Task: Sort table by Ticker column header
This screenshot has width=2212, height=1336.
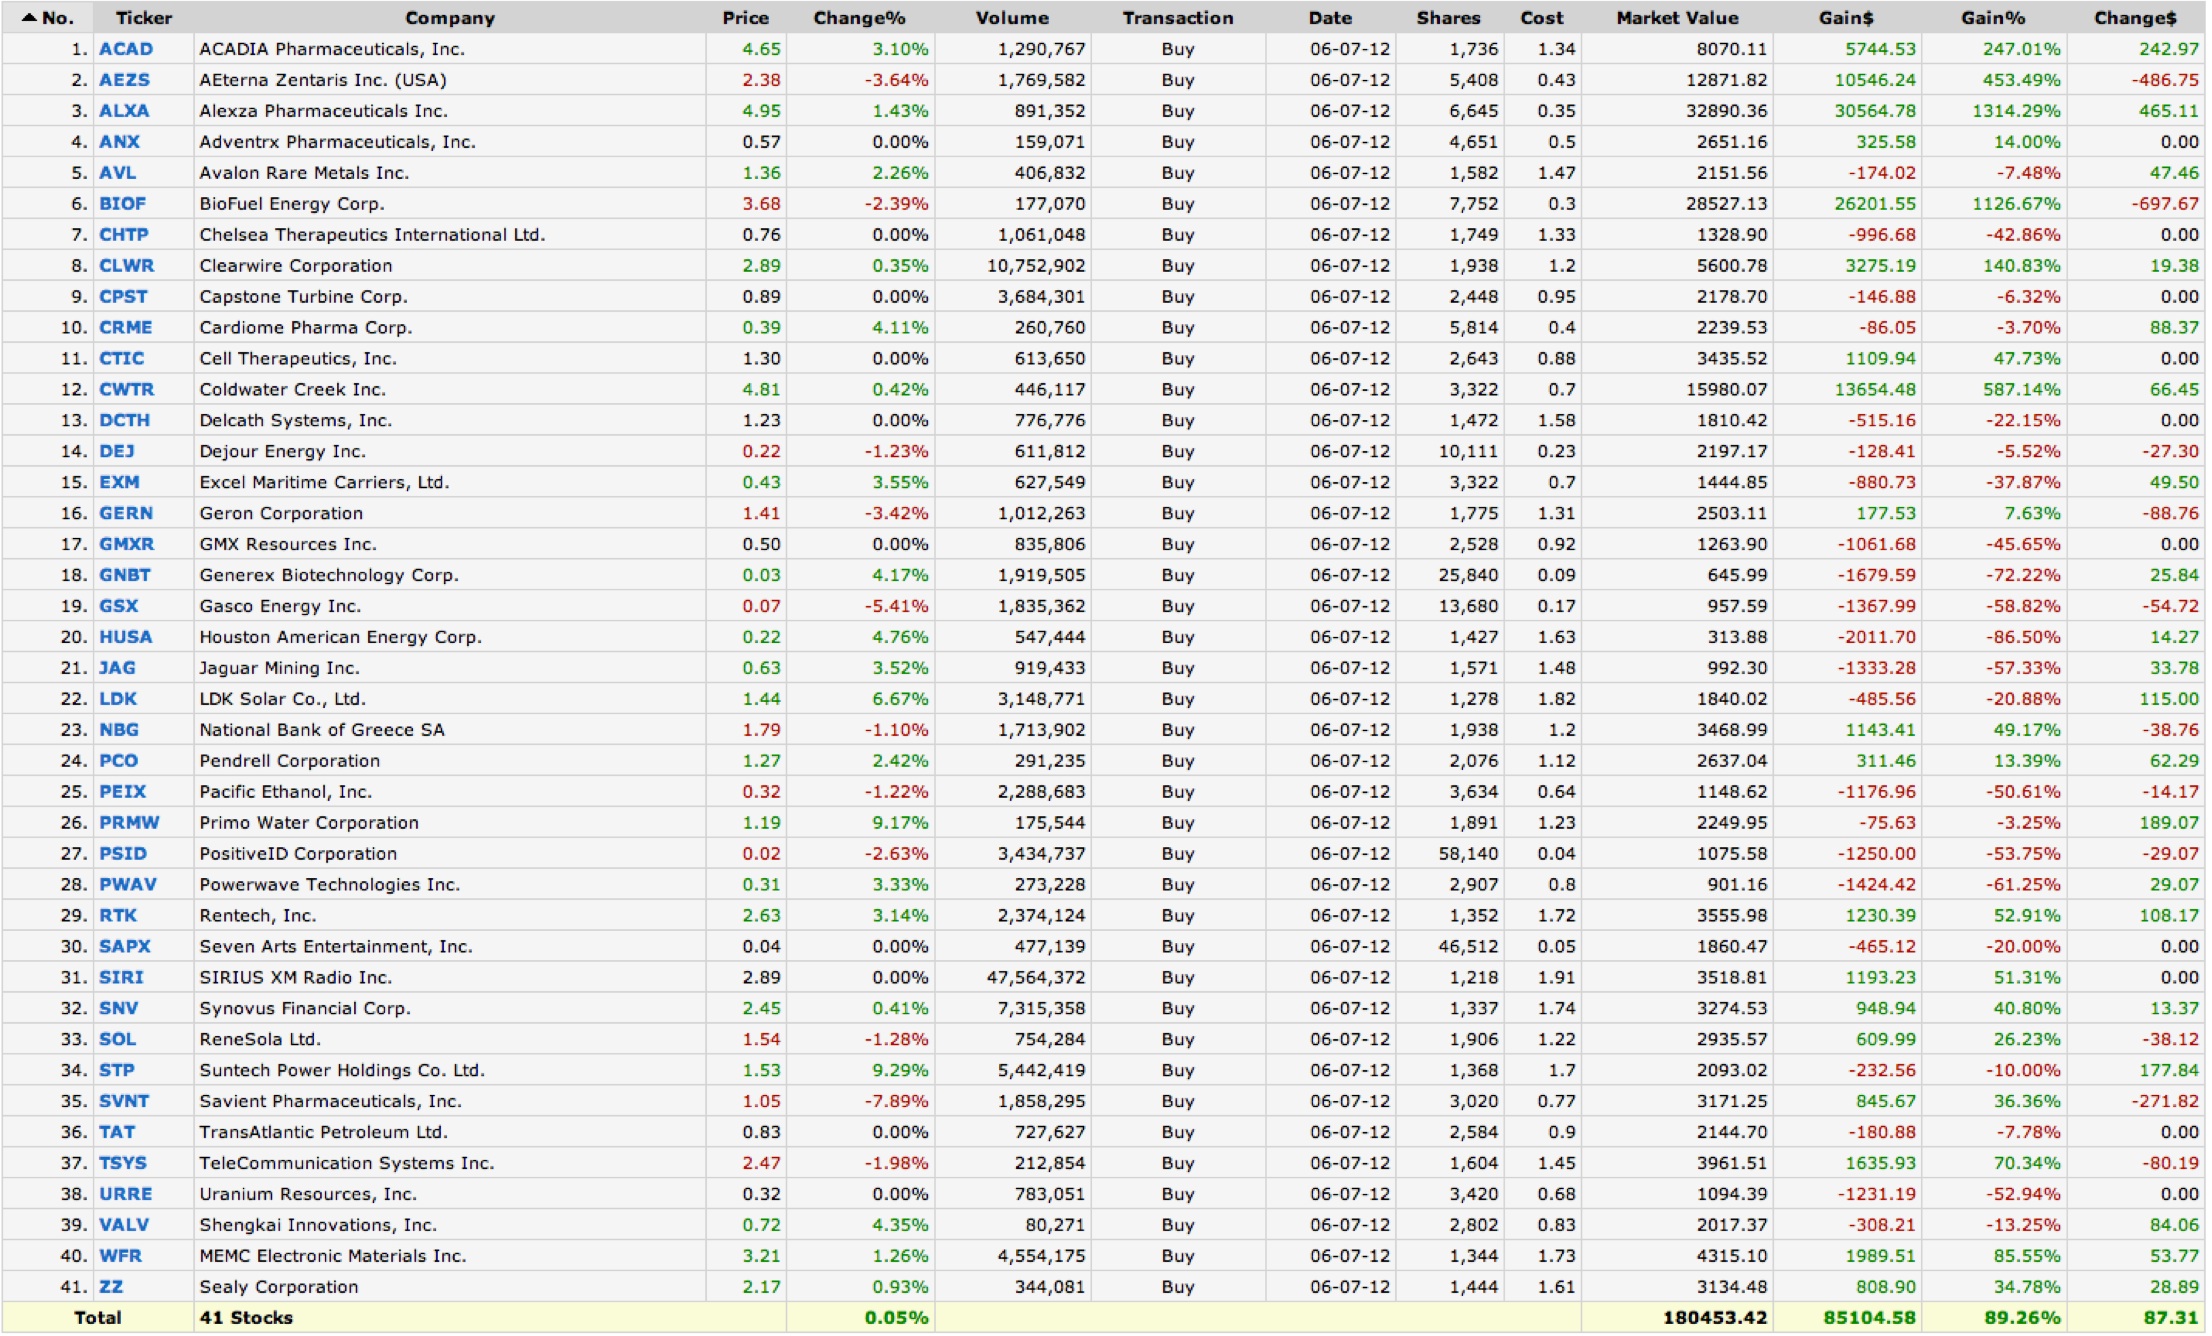Action: (x=144, y=18)
